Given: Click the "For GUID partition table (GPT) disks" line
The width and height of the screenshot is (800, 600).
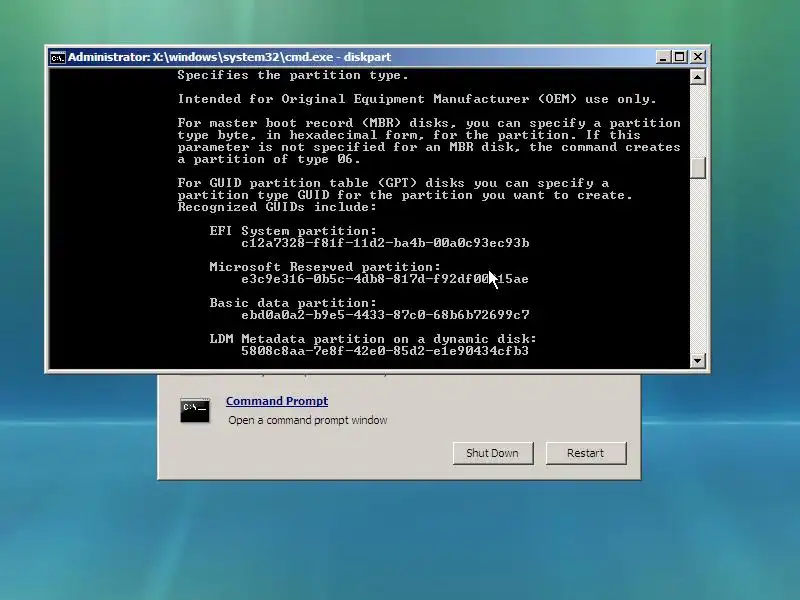Looking at the screenshot, I should [x=393, y=183].
